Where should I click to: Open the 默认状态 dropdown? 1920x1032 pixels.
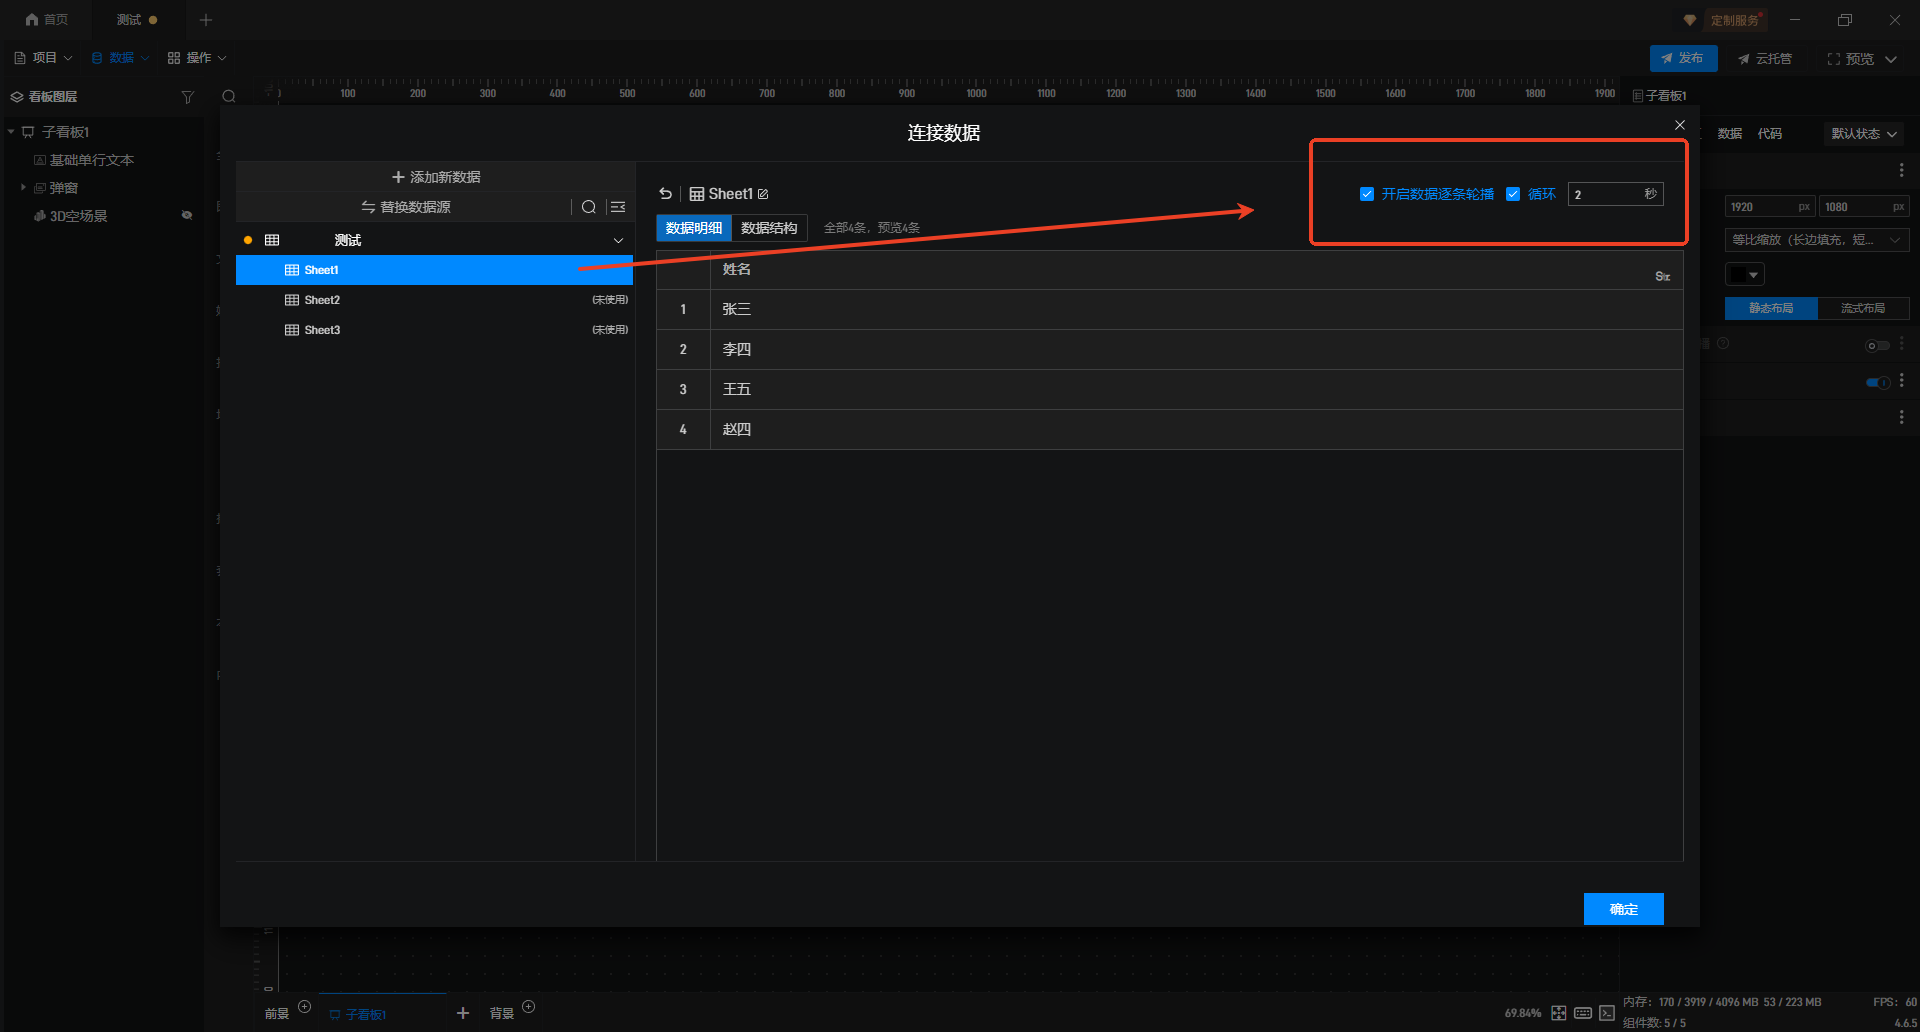pos(1863,134)
